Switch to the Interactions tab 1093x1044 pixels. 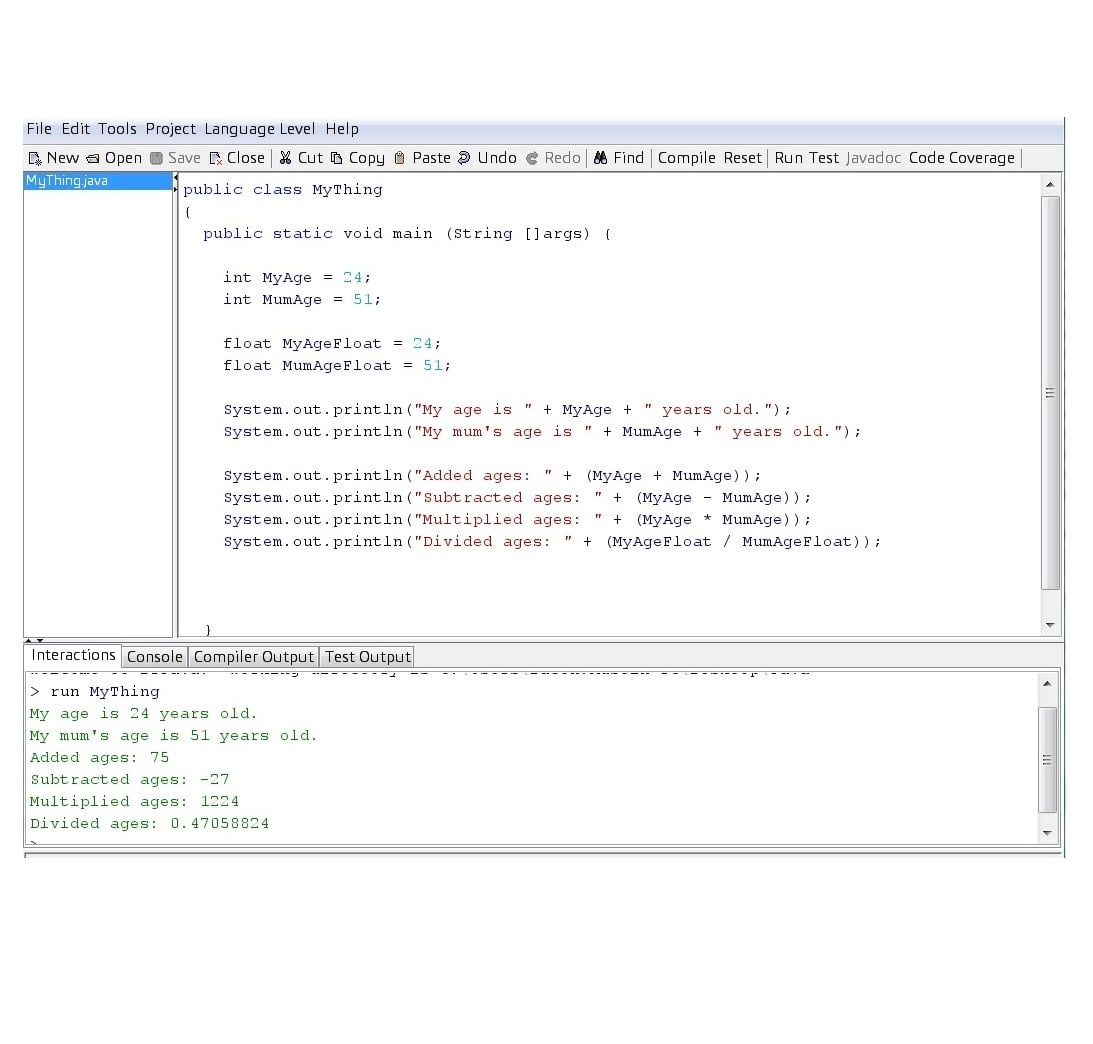pyautogui.click(x=73, y=655)
